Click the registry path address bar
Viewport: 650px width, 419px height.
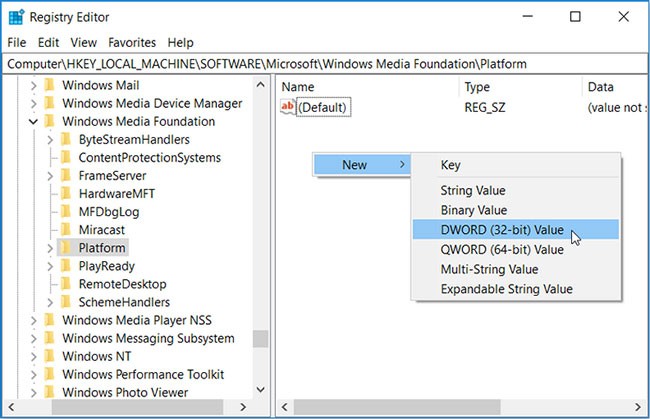(325, 64)
